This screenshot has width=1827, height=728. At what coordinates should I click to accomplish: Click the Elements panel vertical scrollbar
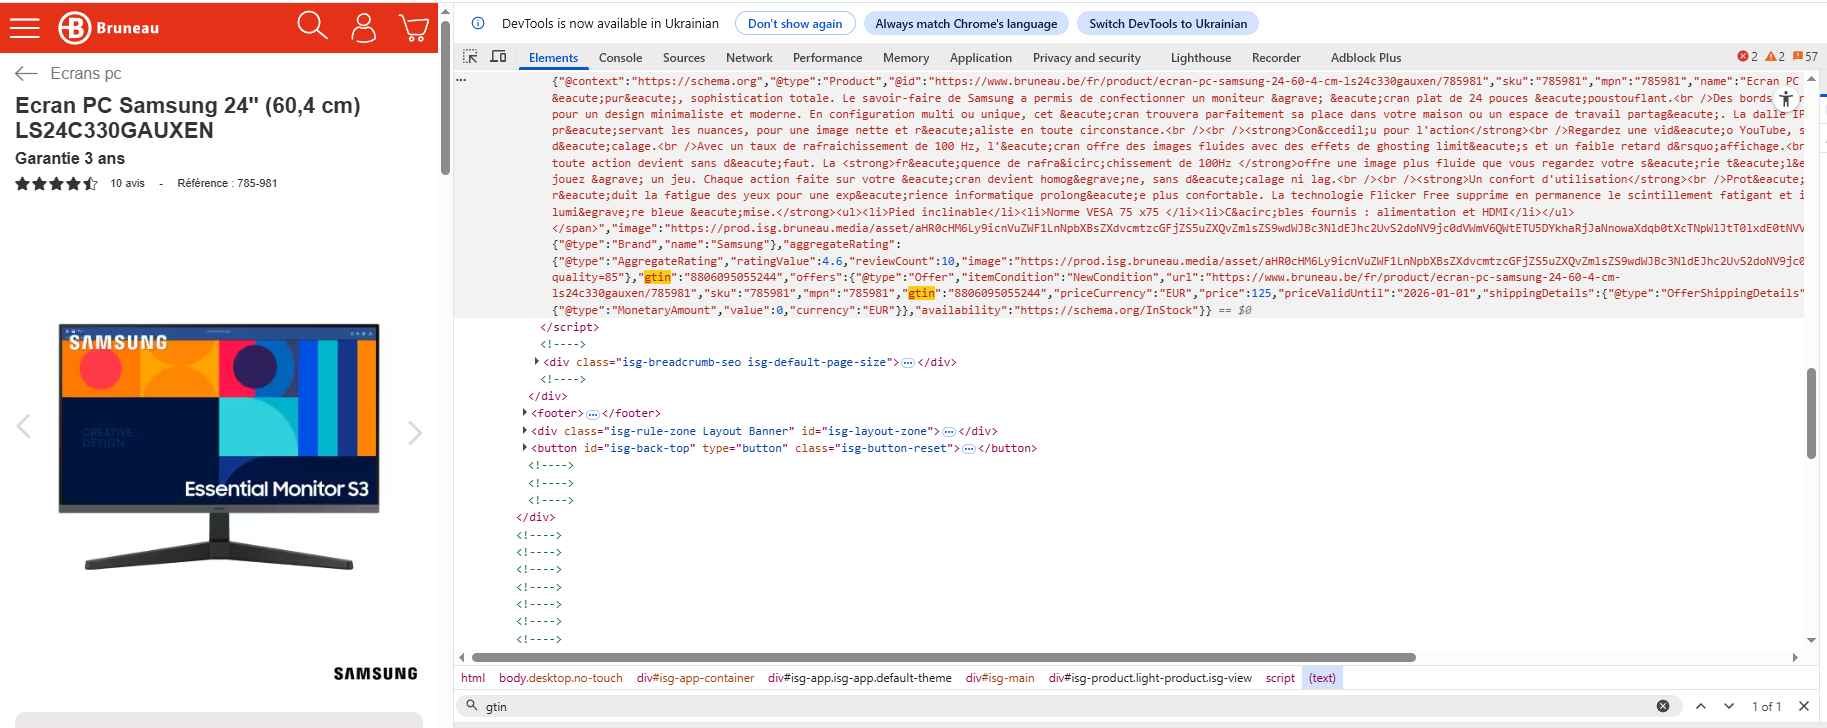(1811, 413)
